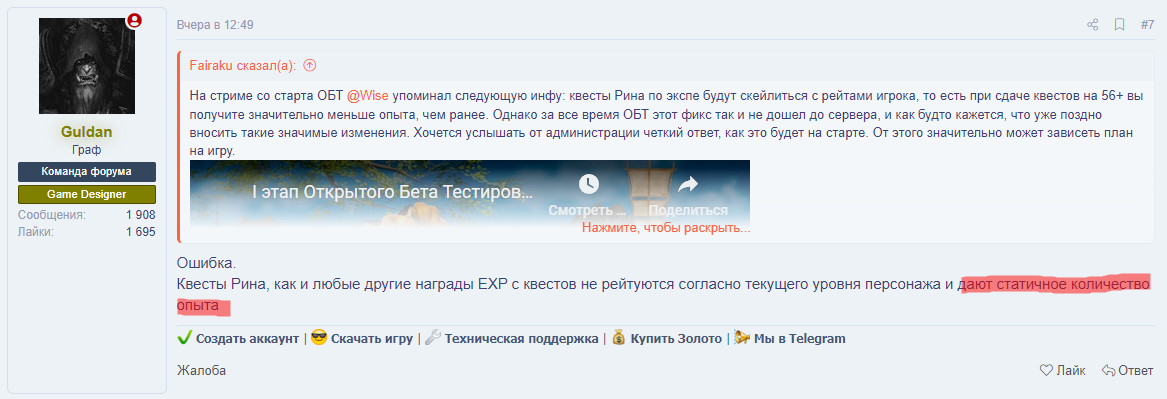Viewport: 1167px width, 399px height.
Task: Click the Граф user title text
Action: click(x=86, y=150)
